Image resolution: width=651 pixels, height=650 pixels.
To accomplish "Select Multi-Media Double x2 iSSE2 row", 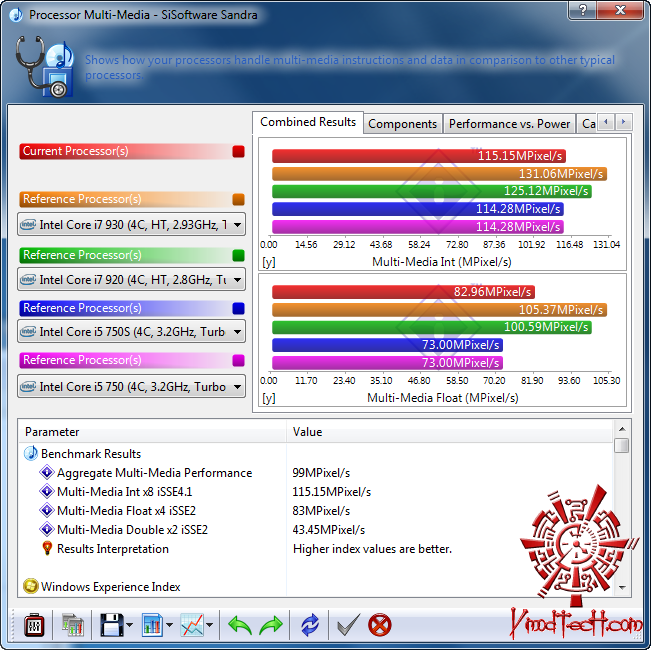I will (316, 530).
